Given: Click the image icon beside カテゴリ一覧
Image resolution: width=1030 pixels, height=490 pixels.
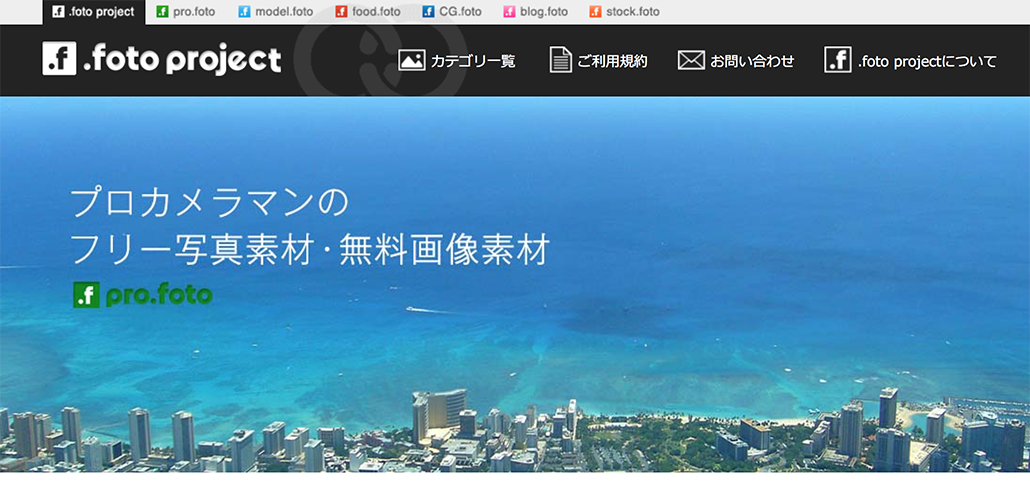Looking at the screenshot, I should (411, 60).
